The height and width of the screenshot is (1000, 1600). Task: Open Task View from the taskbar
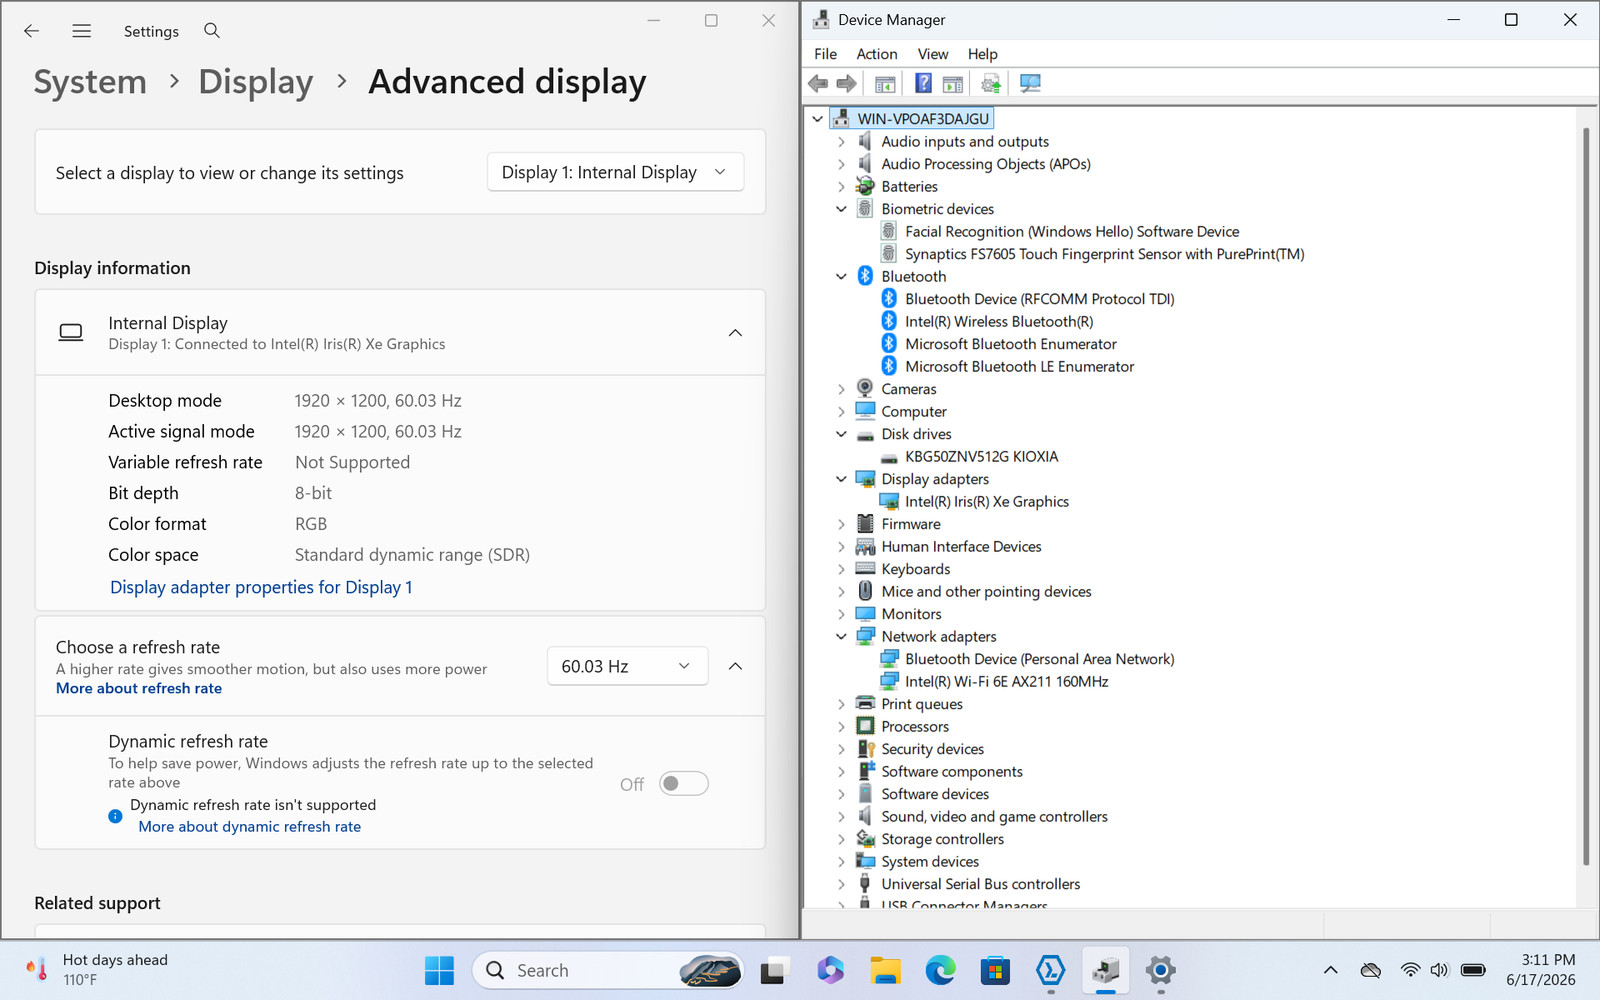click(x=775, y=970)
